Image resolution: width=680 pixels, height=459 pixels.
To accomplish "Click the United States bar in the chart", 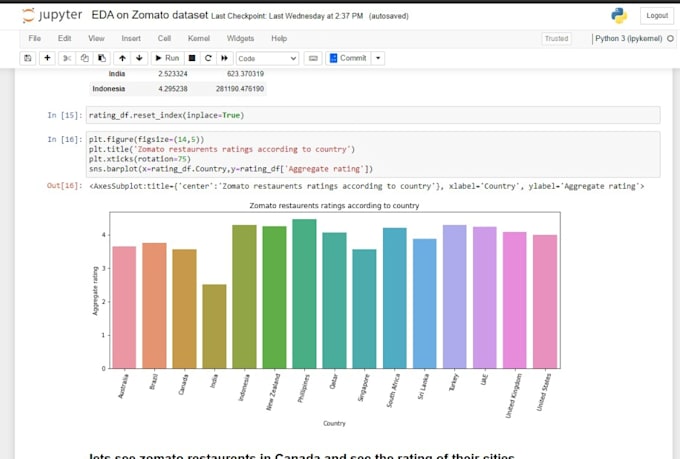I will (545, 302).
